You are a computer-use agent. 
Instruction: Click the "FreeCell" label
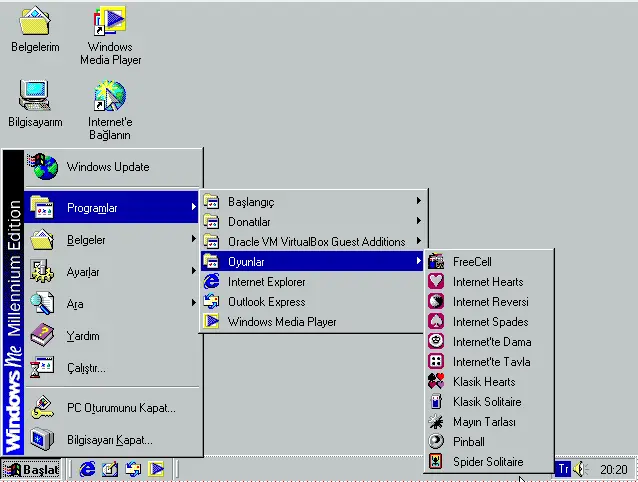pos(472,262)
